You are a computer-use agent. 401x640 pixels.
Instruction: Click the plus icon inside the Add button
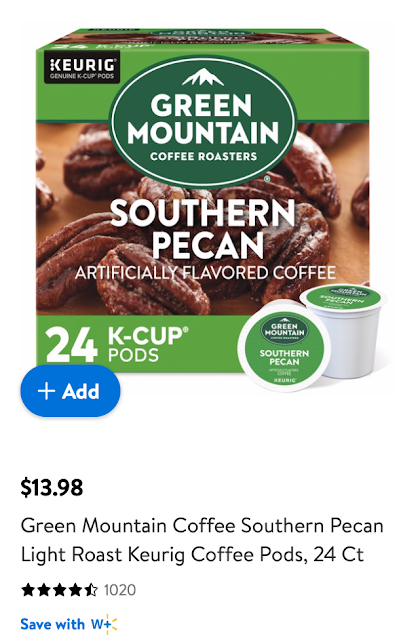46,391
